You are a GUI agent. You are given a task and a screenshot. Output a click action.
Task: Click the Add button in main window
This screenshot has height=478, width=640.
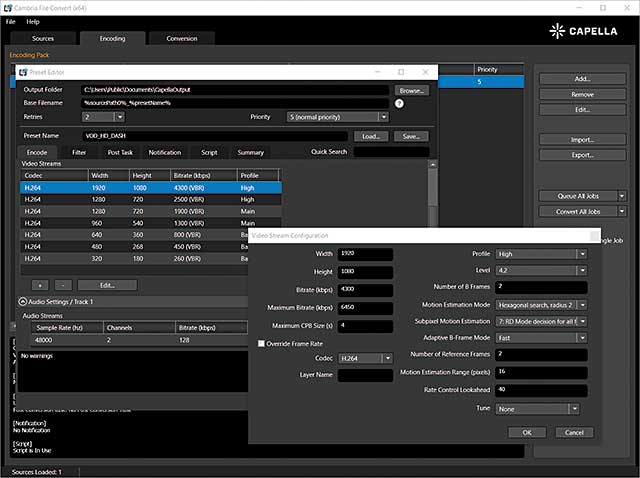tap(582, 79)
